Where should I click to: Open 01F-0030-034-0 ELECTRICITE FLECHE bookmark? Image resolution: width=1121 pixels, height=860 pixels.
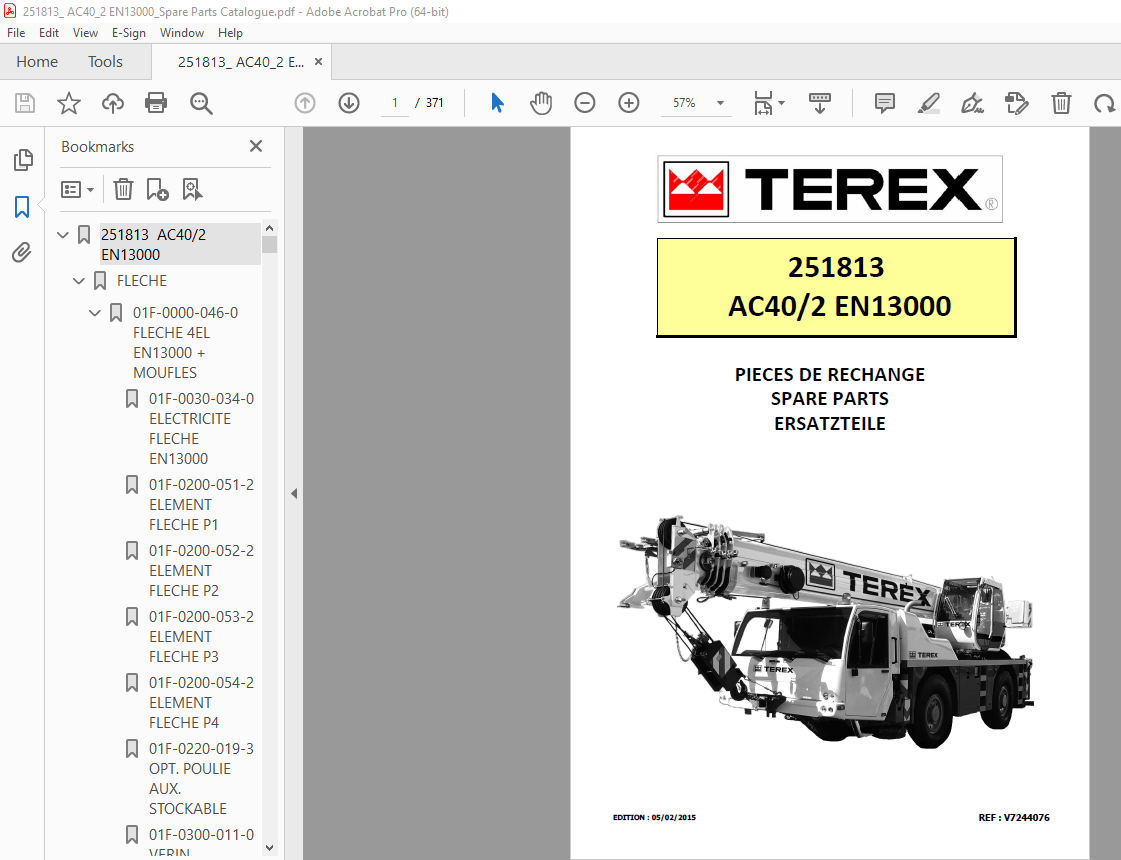[x=201, y=429]
